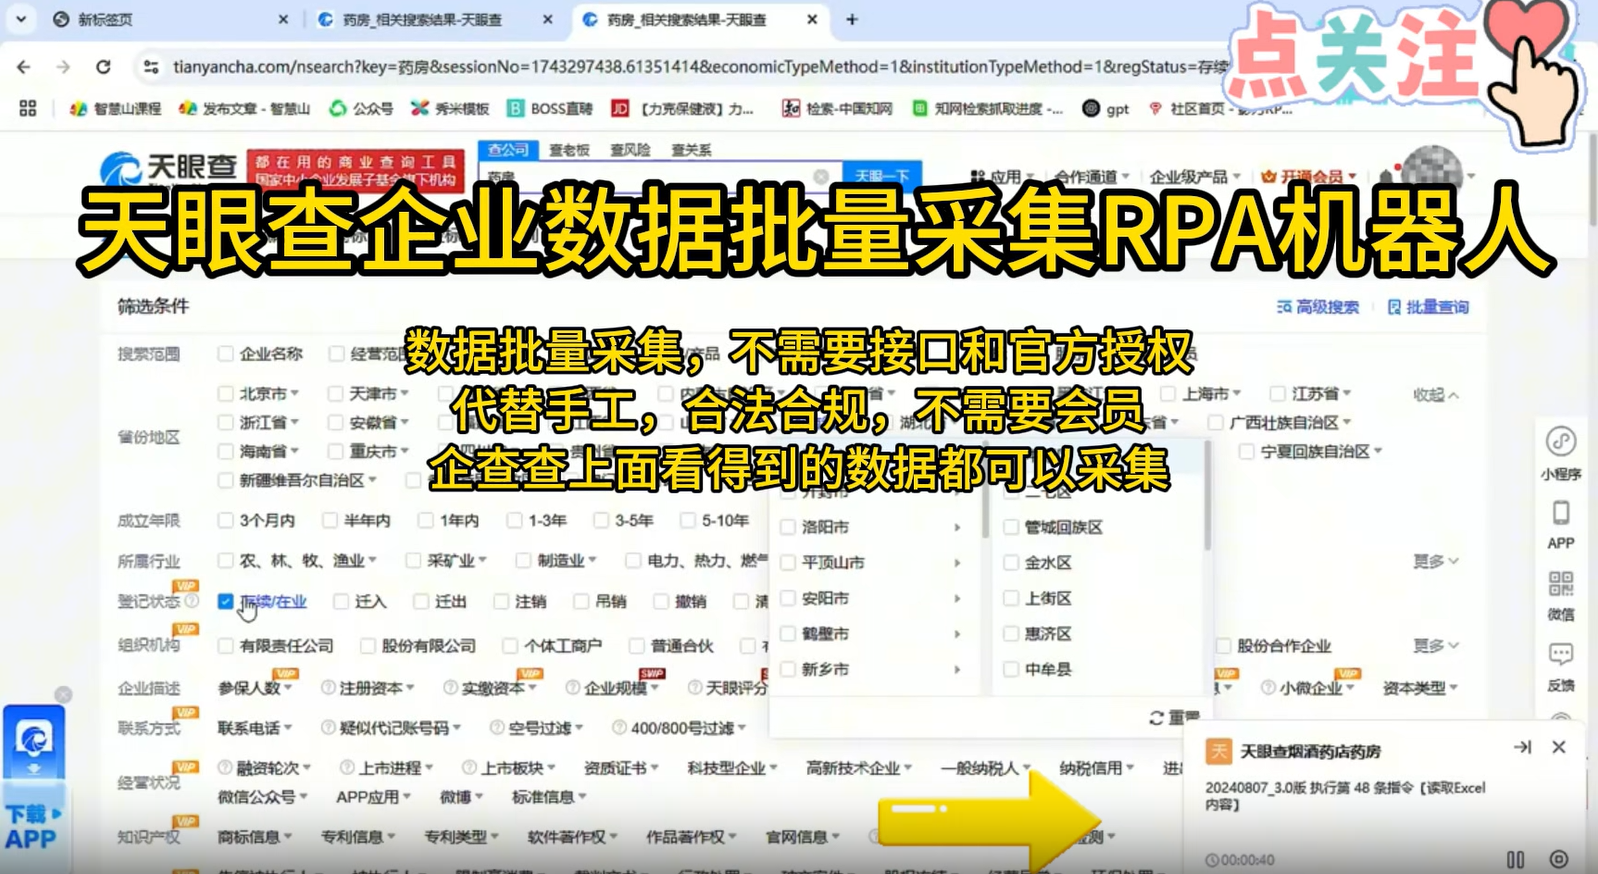The height and width of the screenshot is (874, 1598).
Task: Expand the 注册资本 dropdown
Action: (x=377, y=688)
